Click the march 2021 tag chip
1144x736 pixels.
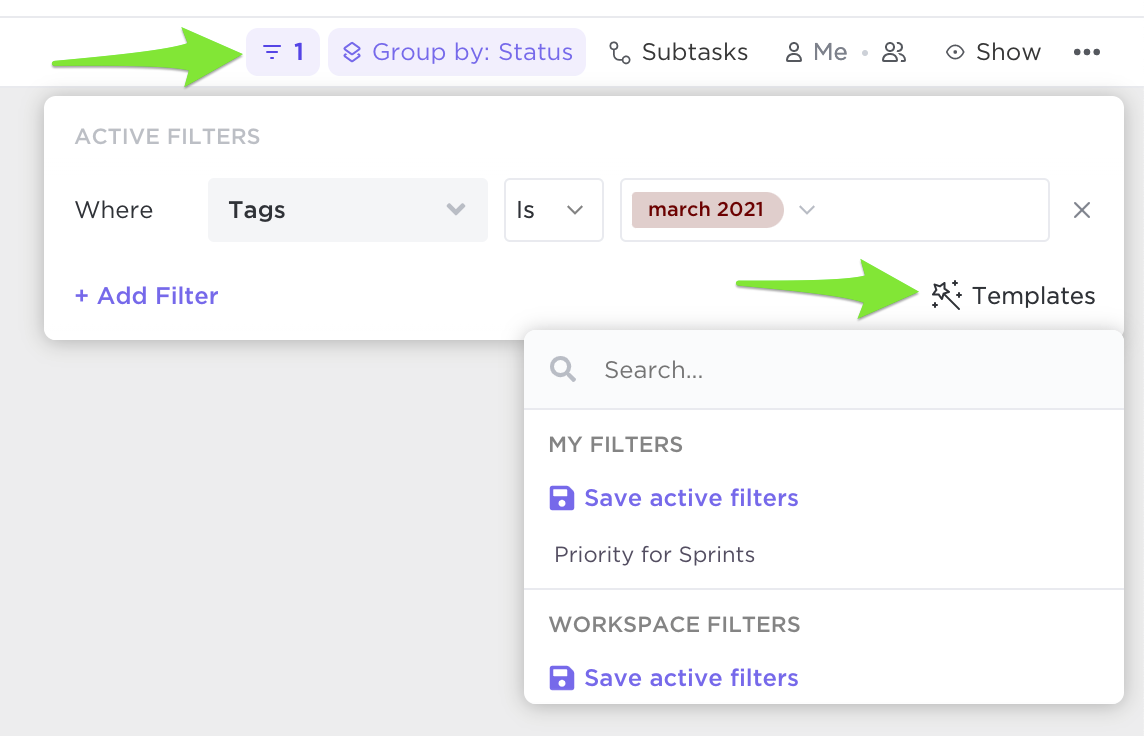706,210
